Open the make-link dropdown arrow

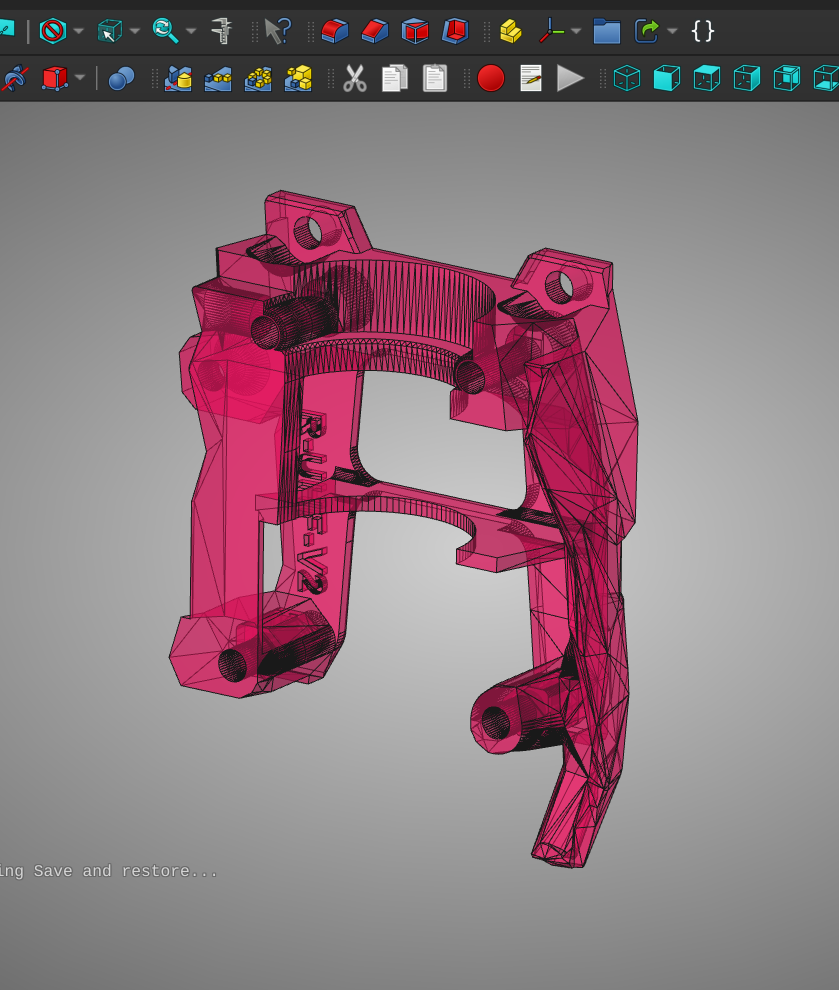[672, 30]
